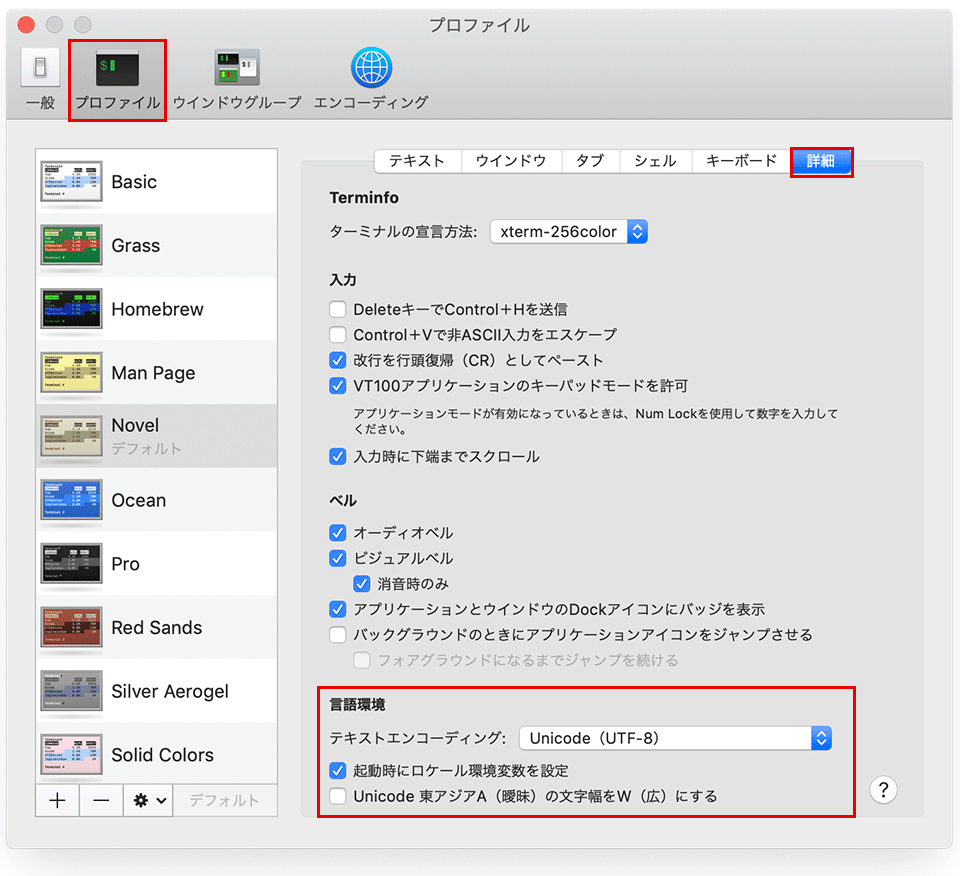Open the xterm-256color declaration dropdown
The height and width of the screenshot is (876, 960).
click(x=569, y=232)
